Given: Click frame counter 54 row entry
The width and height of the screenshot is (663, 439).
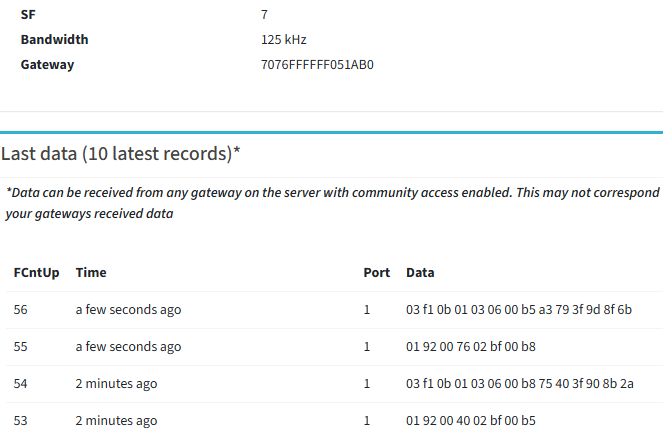Looking at the screenshot, I should click(21, 384).
